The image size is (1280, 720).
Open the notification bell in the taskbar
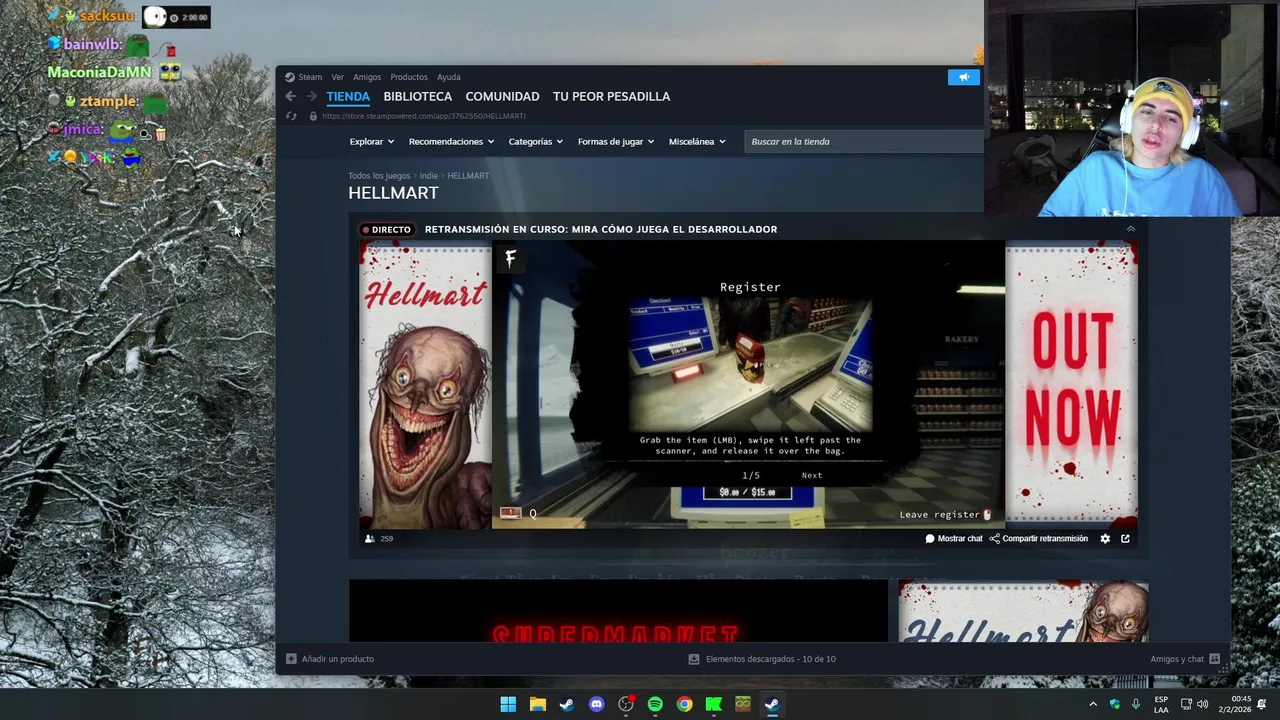click(1262, 704)
